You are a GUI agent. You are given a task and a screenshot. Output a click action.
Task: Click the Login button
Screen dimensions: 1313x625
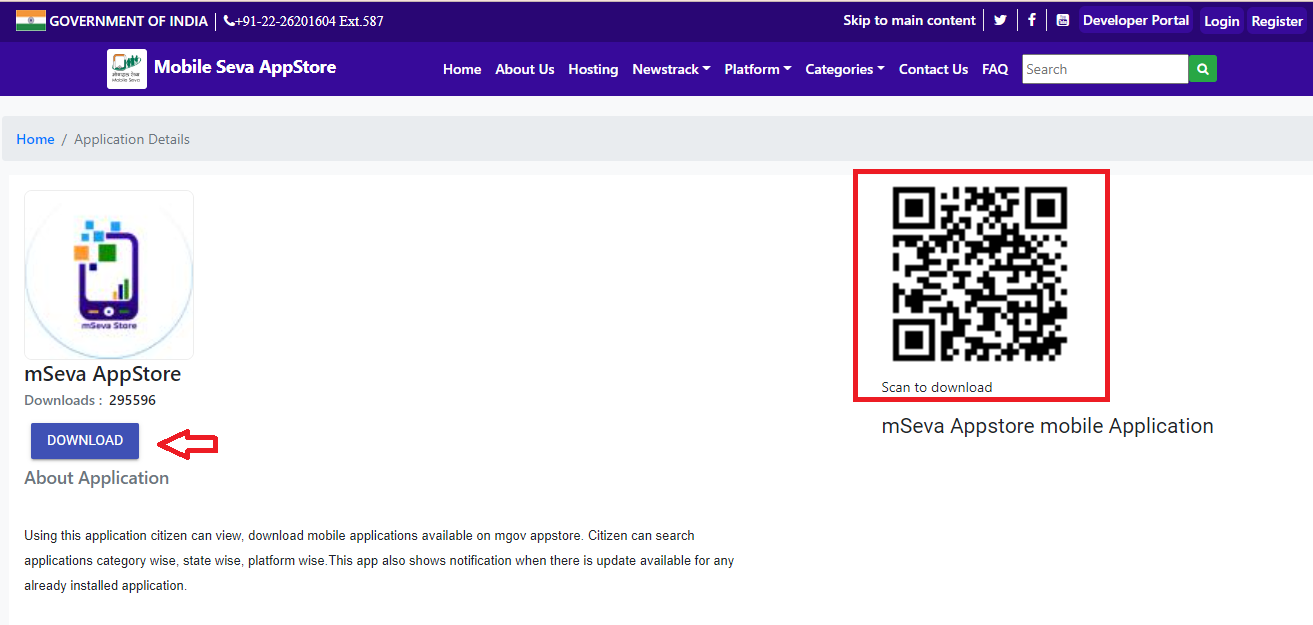coord(1221,21)
